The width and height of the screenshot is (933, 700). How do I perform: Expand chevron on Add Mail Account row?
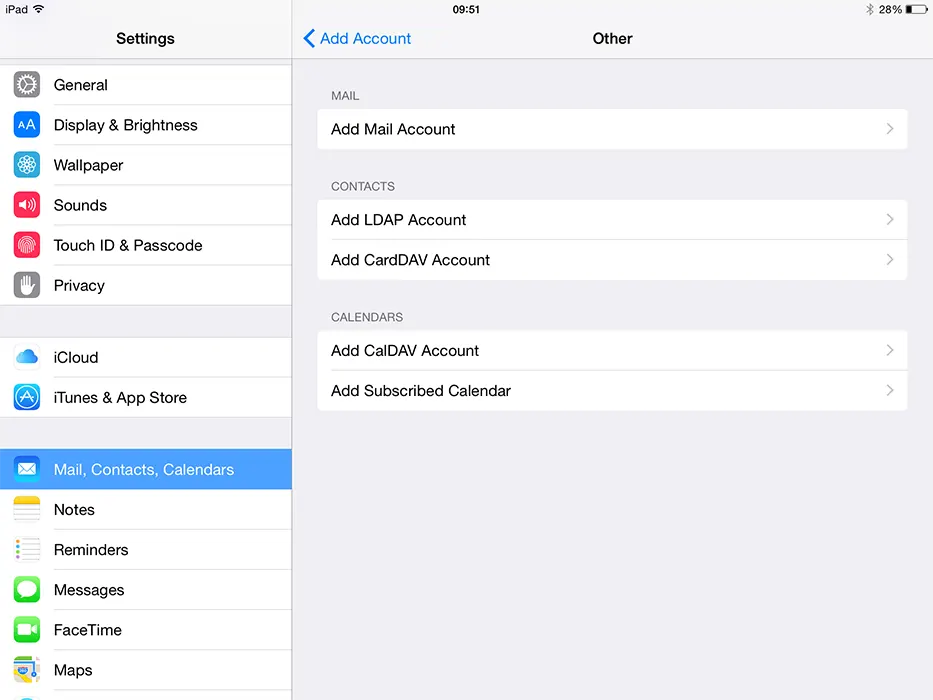(x=889, y=129)
